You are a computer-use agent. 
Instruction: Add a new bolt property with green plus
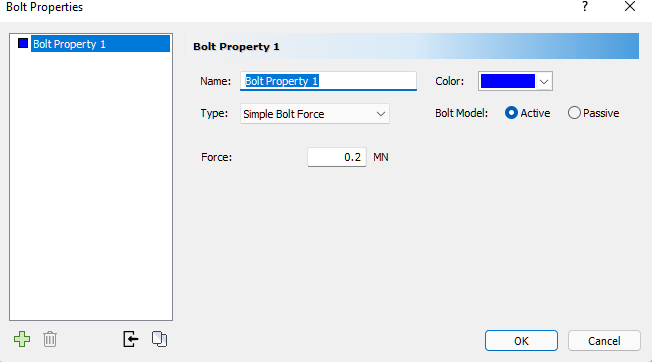click(x=22, y=339)
